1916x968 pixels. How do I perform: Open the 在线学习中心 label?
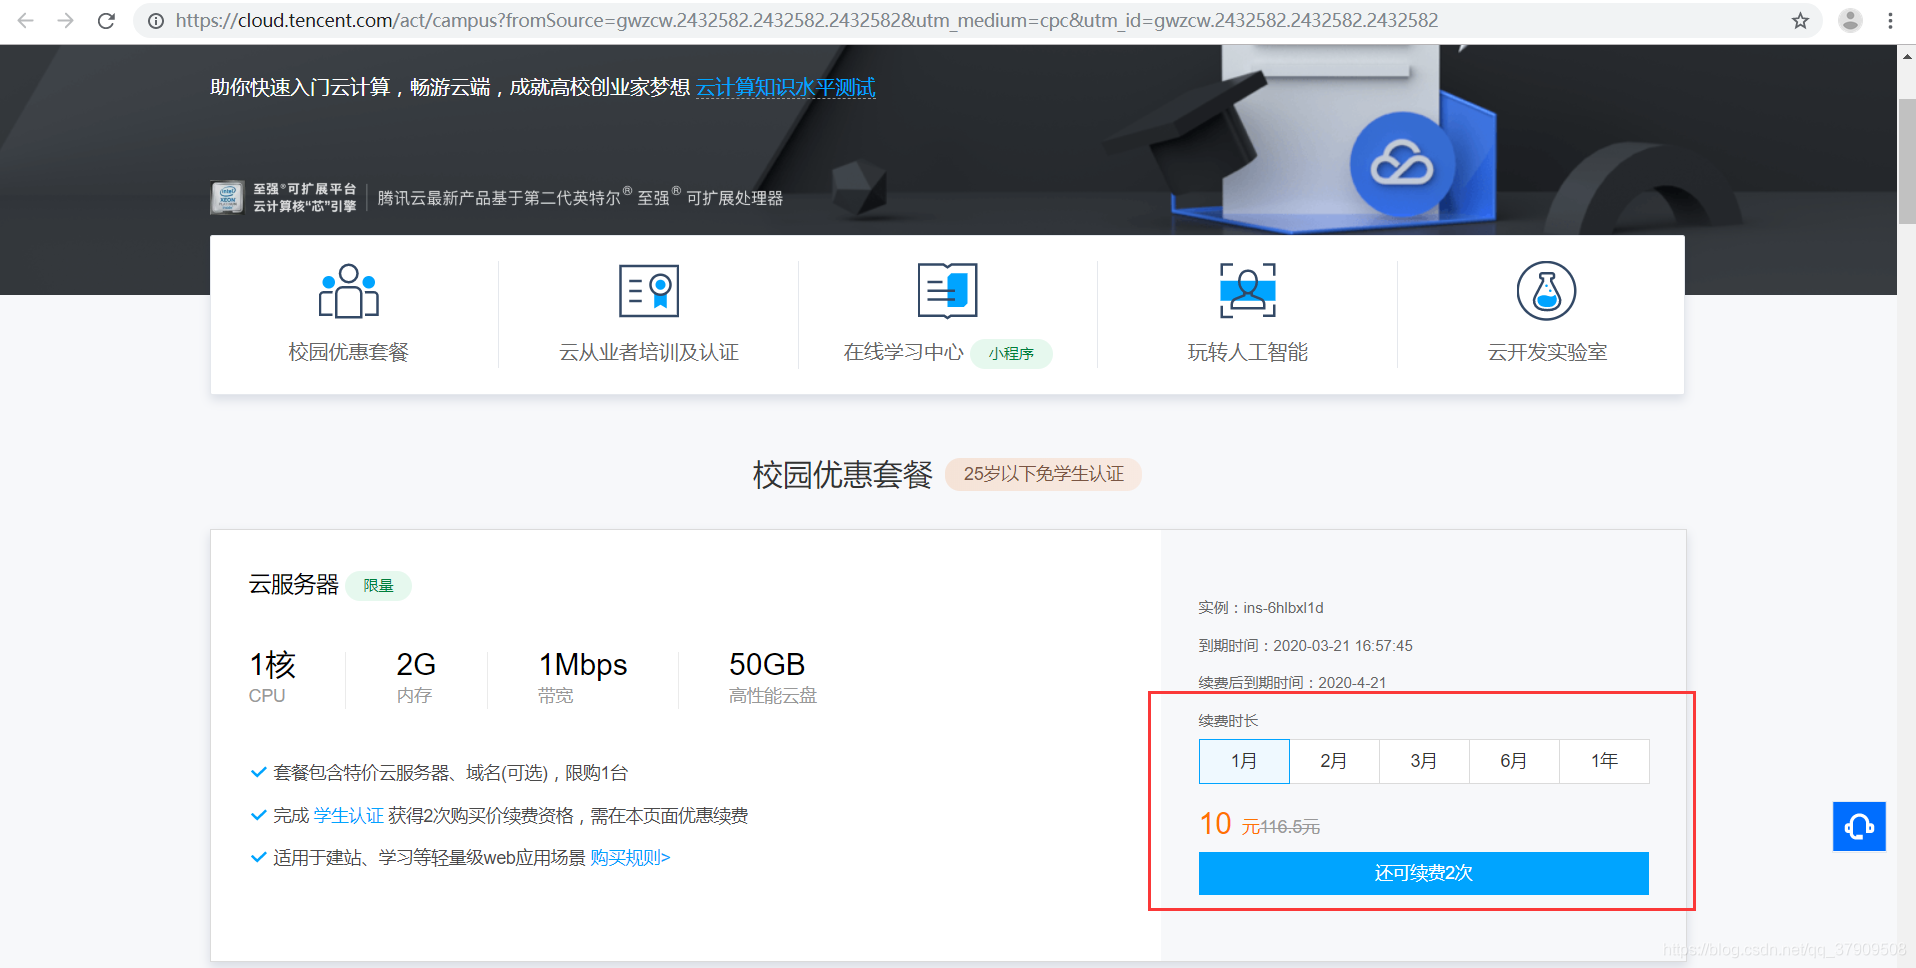tap(903, 352)
